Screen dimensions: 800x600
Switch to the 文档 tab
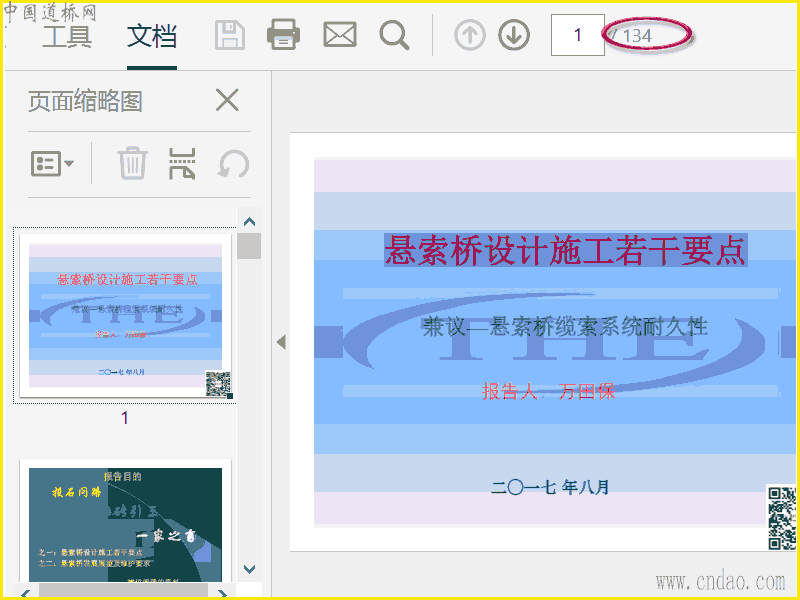[152, 36]
